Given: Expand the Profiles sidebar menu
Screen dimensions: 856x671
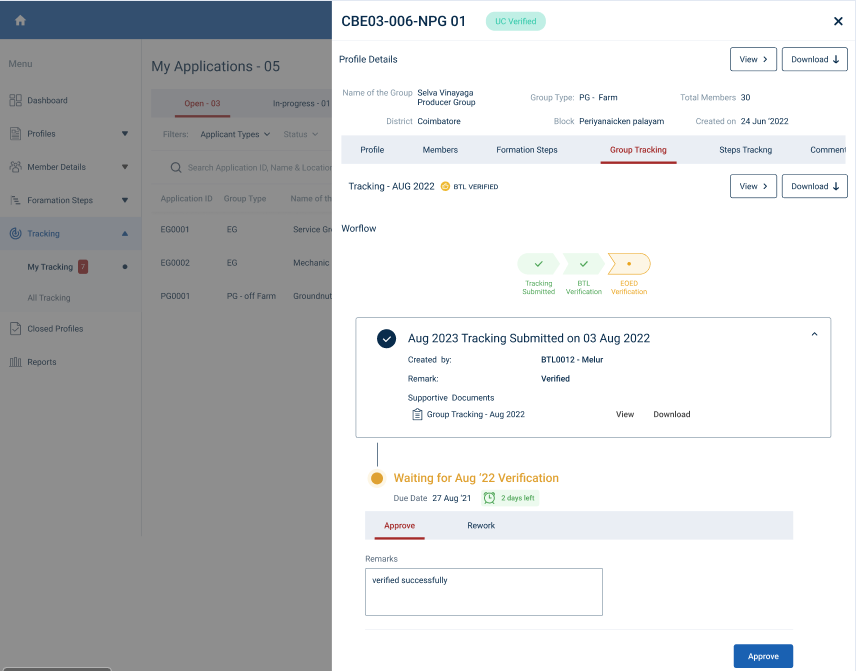Looking at the screenshot, I should point(125,134).
